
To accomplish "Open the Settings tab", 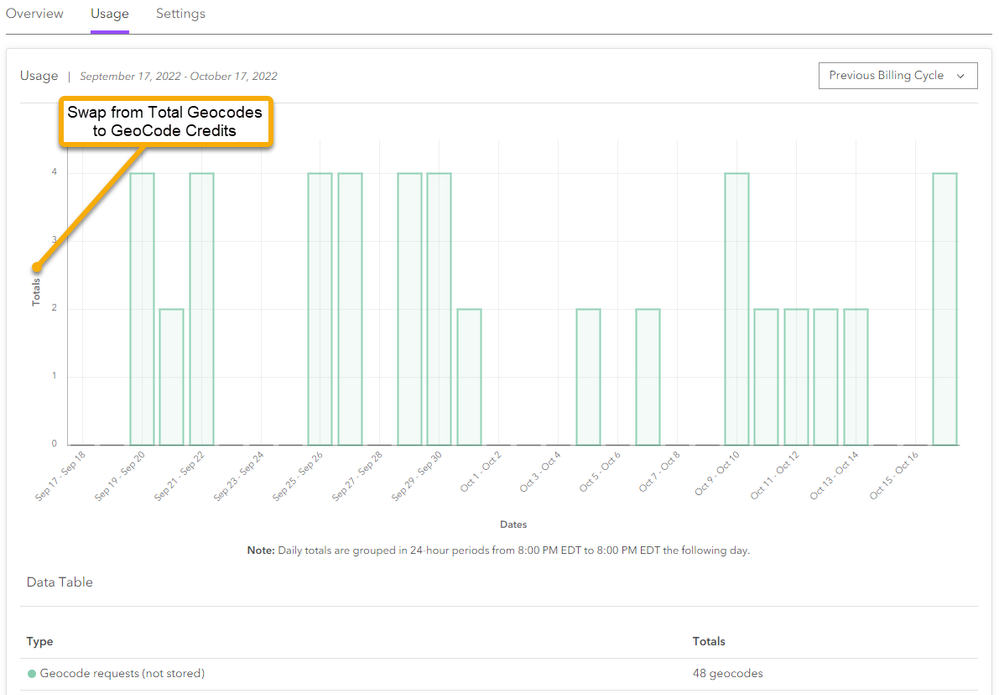I will point(180,14).
